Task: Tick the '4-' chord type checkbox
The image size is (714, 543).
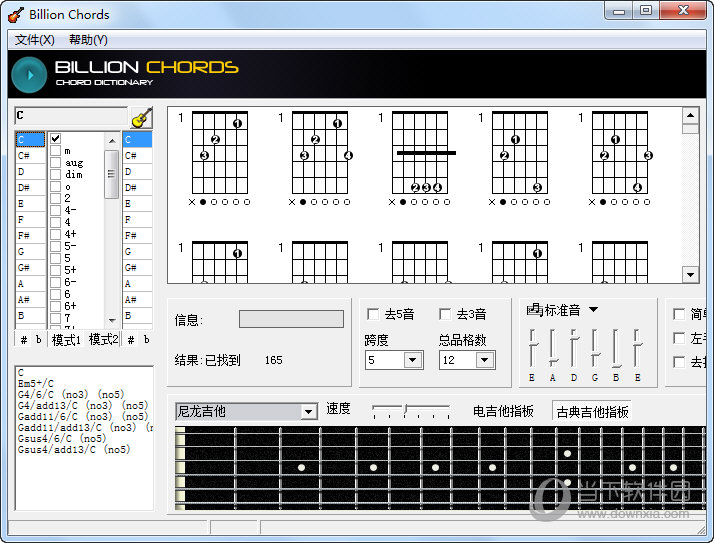Action: (56, 210)
